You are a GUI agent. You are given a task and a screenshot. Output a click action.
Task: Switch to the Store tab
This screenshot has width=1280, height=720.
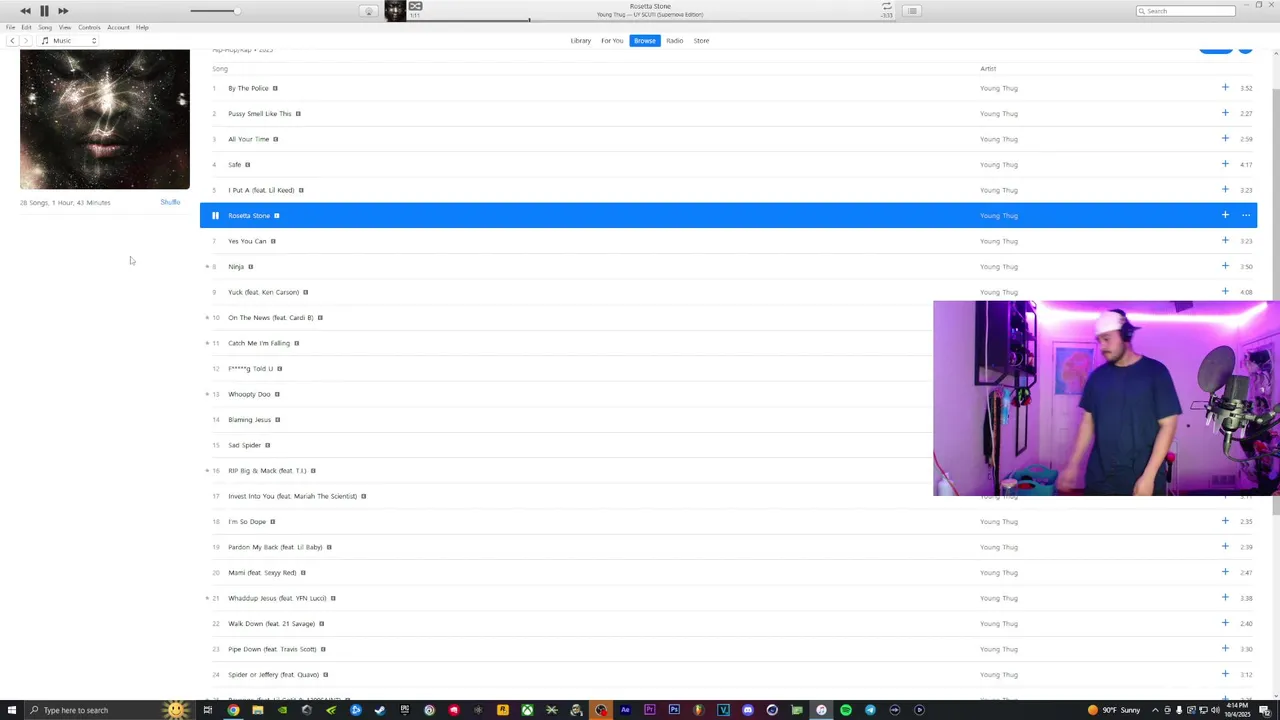701,41
